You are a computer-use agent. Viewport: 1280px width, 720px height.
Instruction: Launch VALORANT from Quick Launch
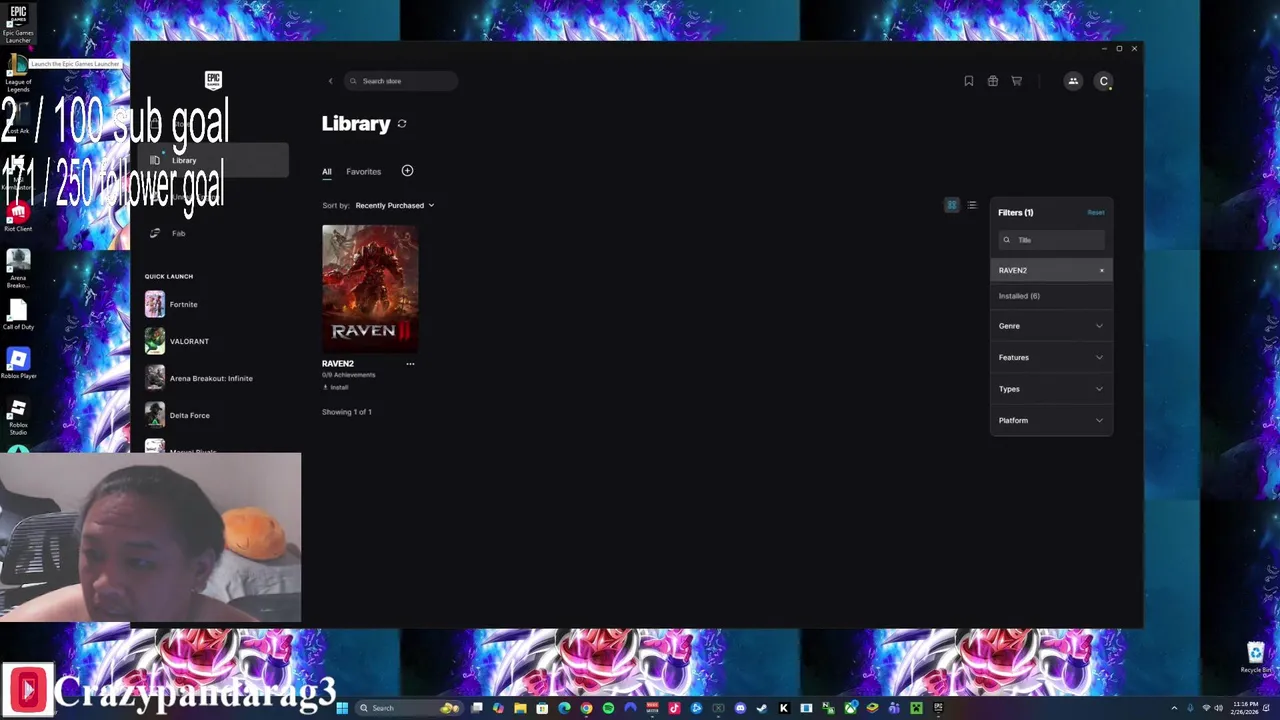177,341
